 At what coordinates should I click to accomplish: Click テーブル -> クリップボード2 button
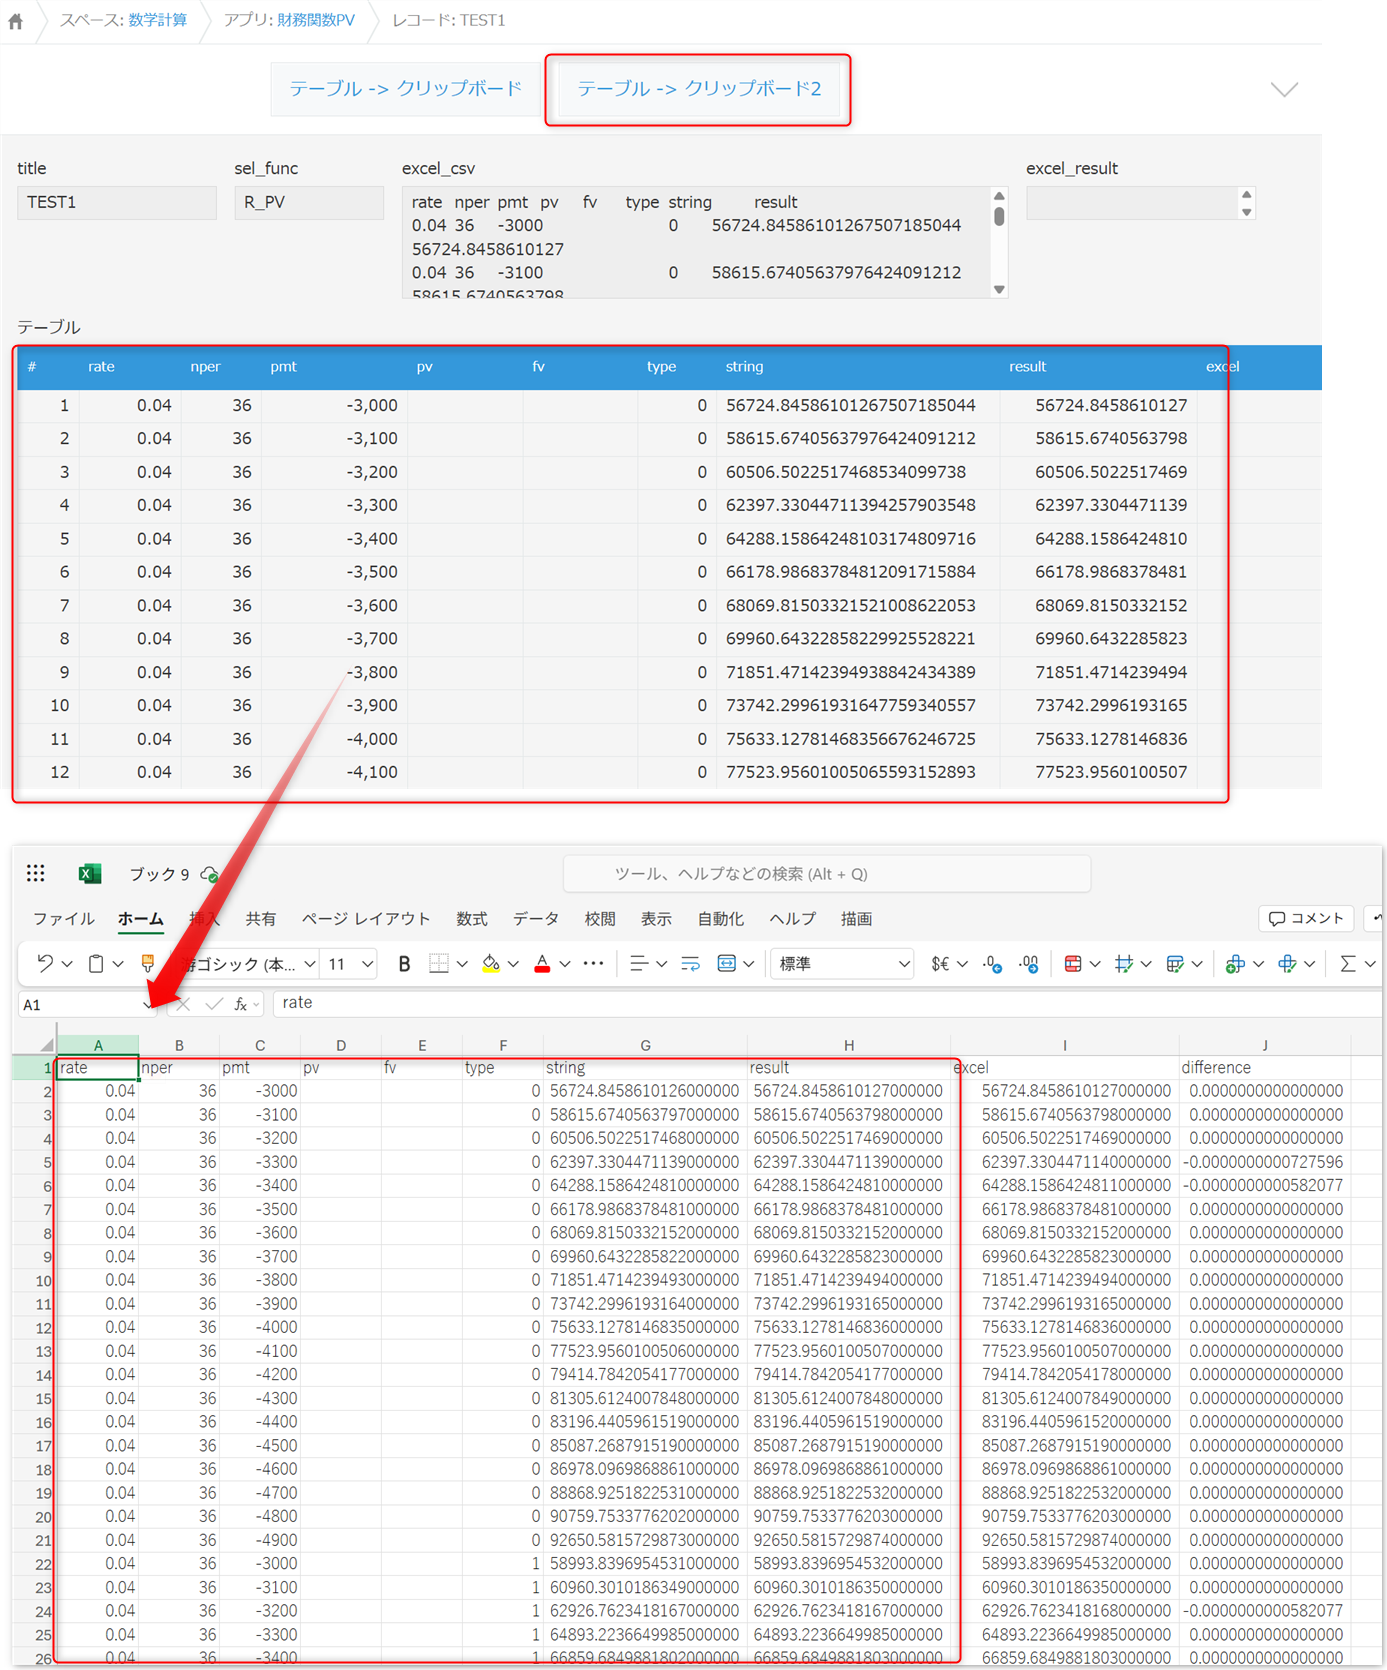click(699, 89)
